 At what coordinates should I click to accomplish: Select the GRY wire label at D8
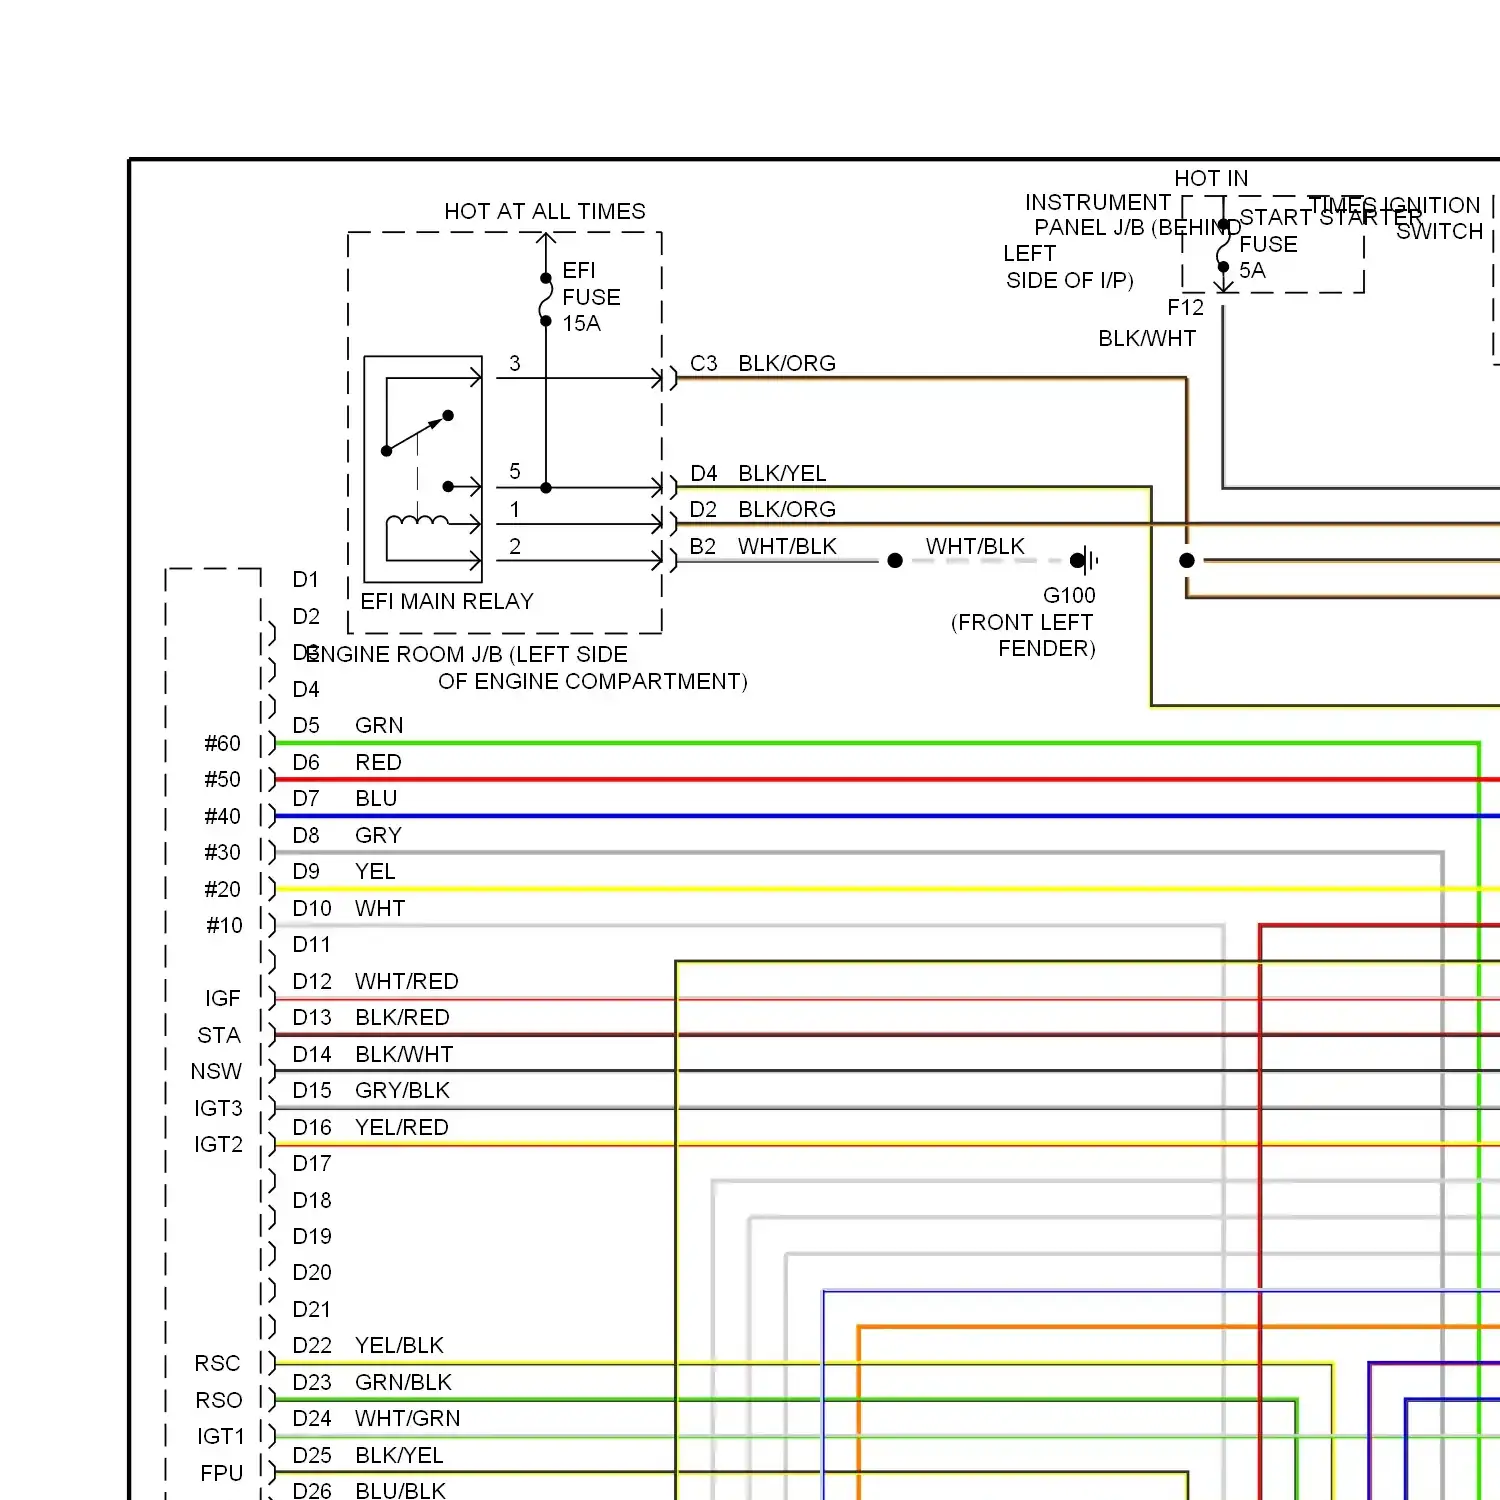tap(378, 835)
